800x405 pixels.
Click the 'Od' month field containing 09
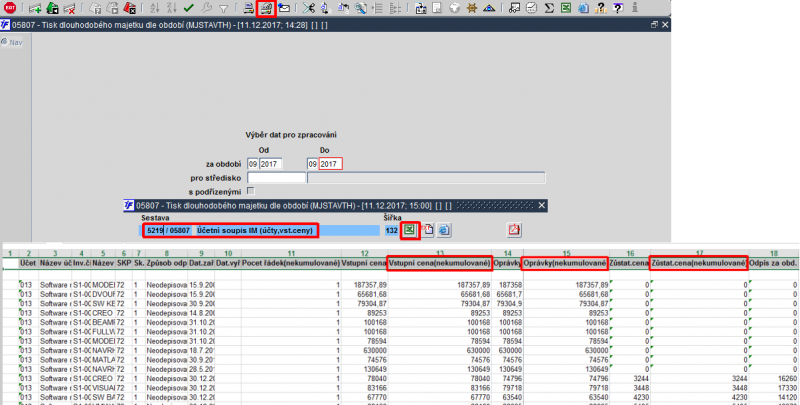click(x=253, y=164)
